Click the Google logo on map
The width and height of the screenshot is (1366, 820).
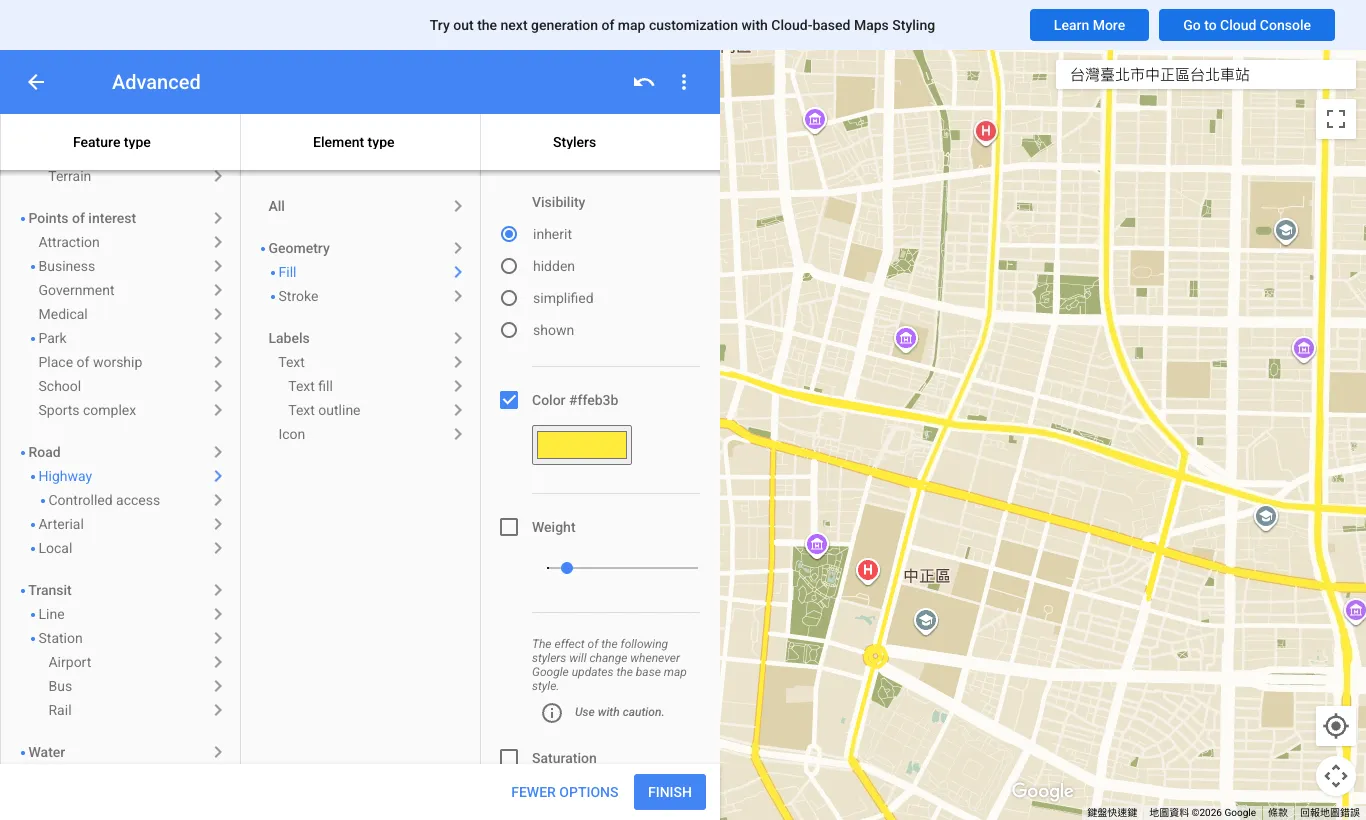coord(1042,791)
